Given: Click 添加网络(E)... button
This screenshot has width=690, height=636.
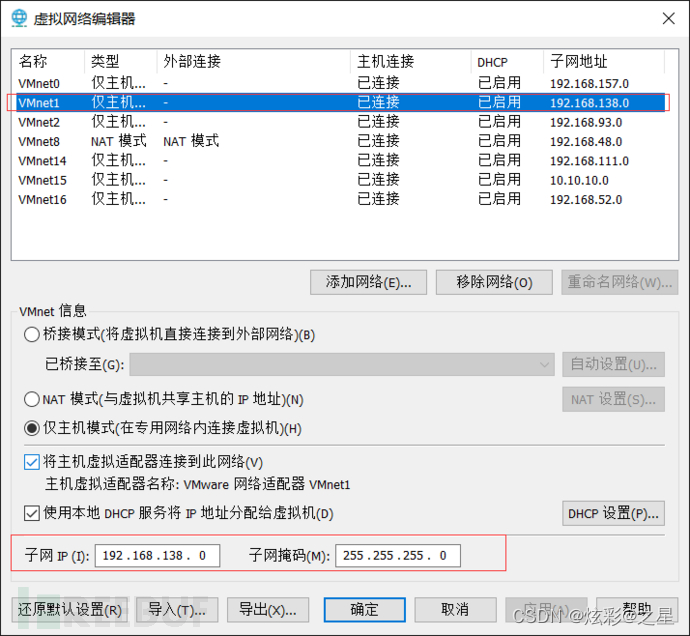Looking at the screenshot, I should [368, 282].
